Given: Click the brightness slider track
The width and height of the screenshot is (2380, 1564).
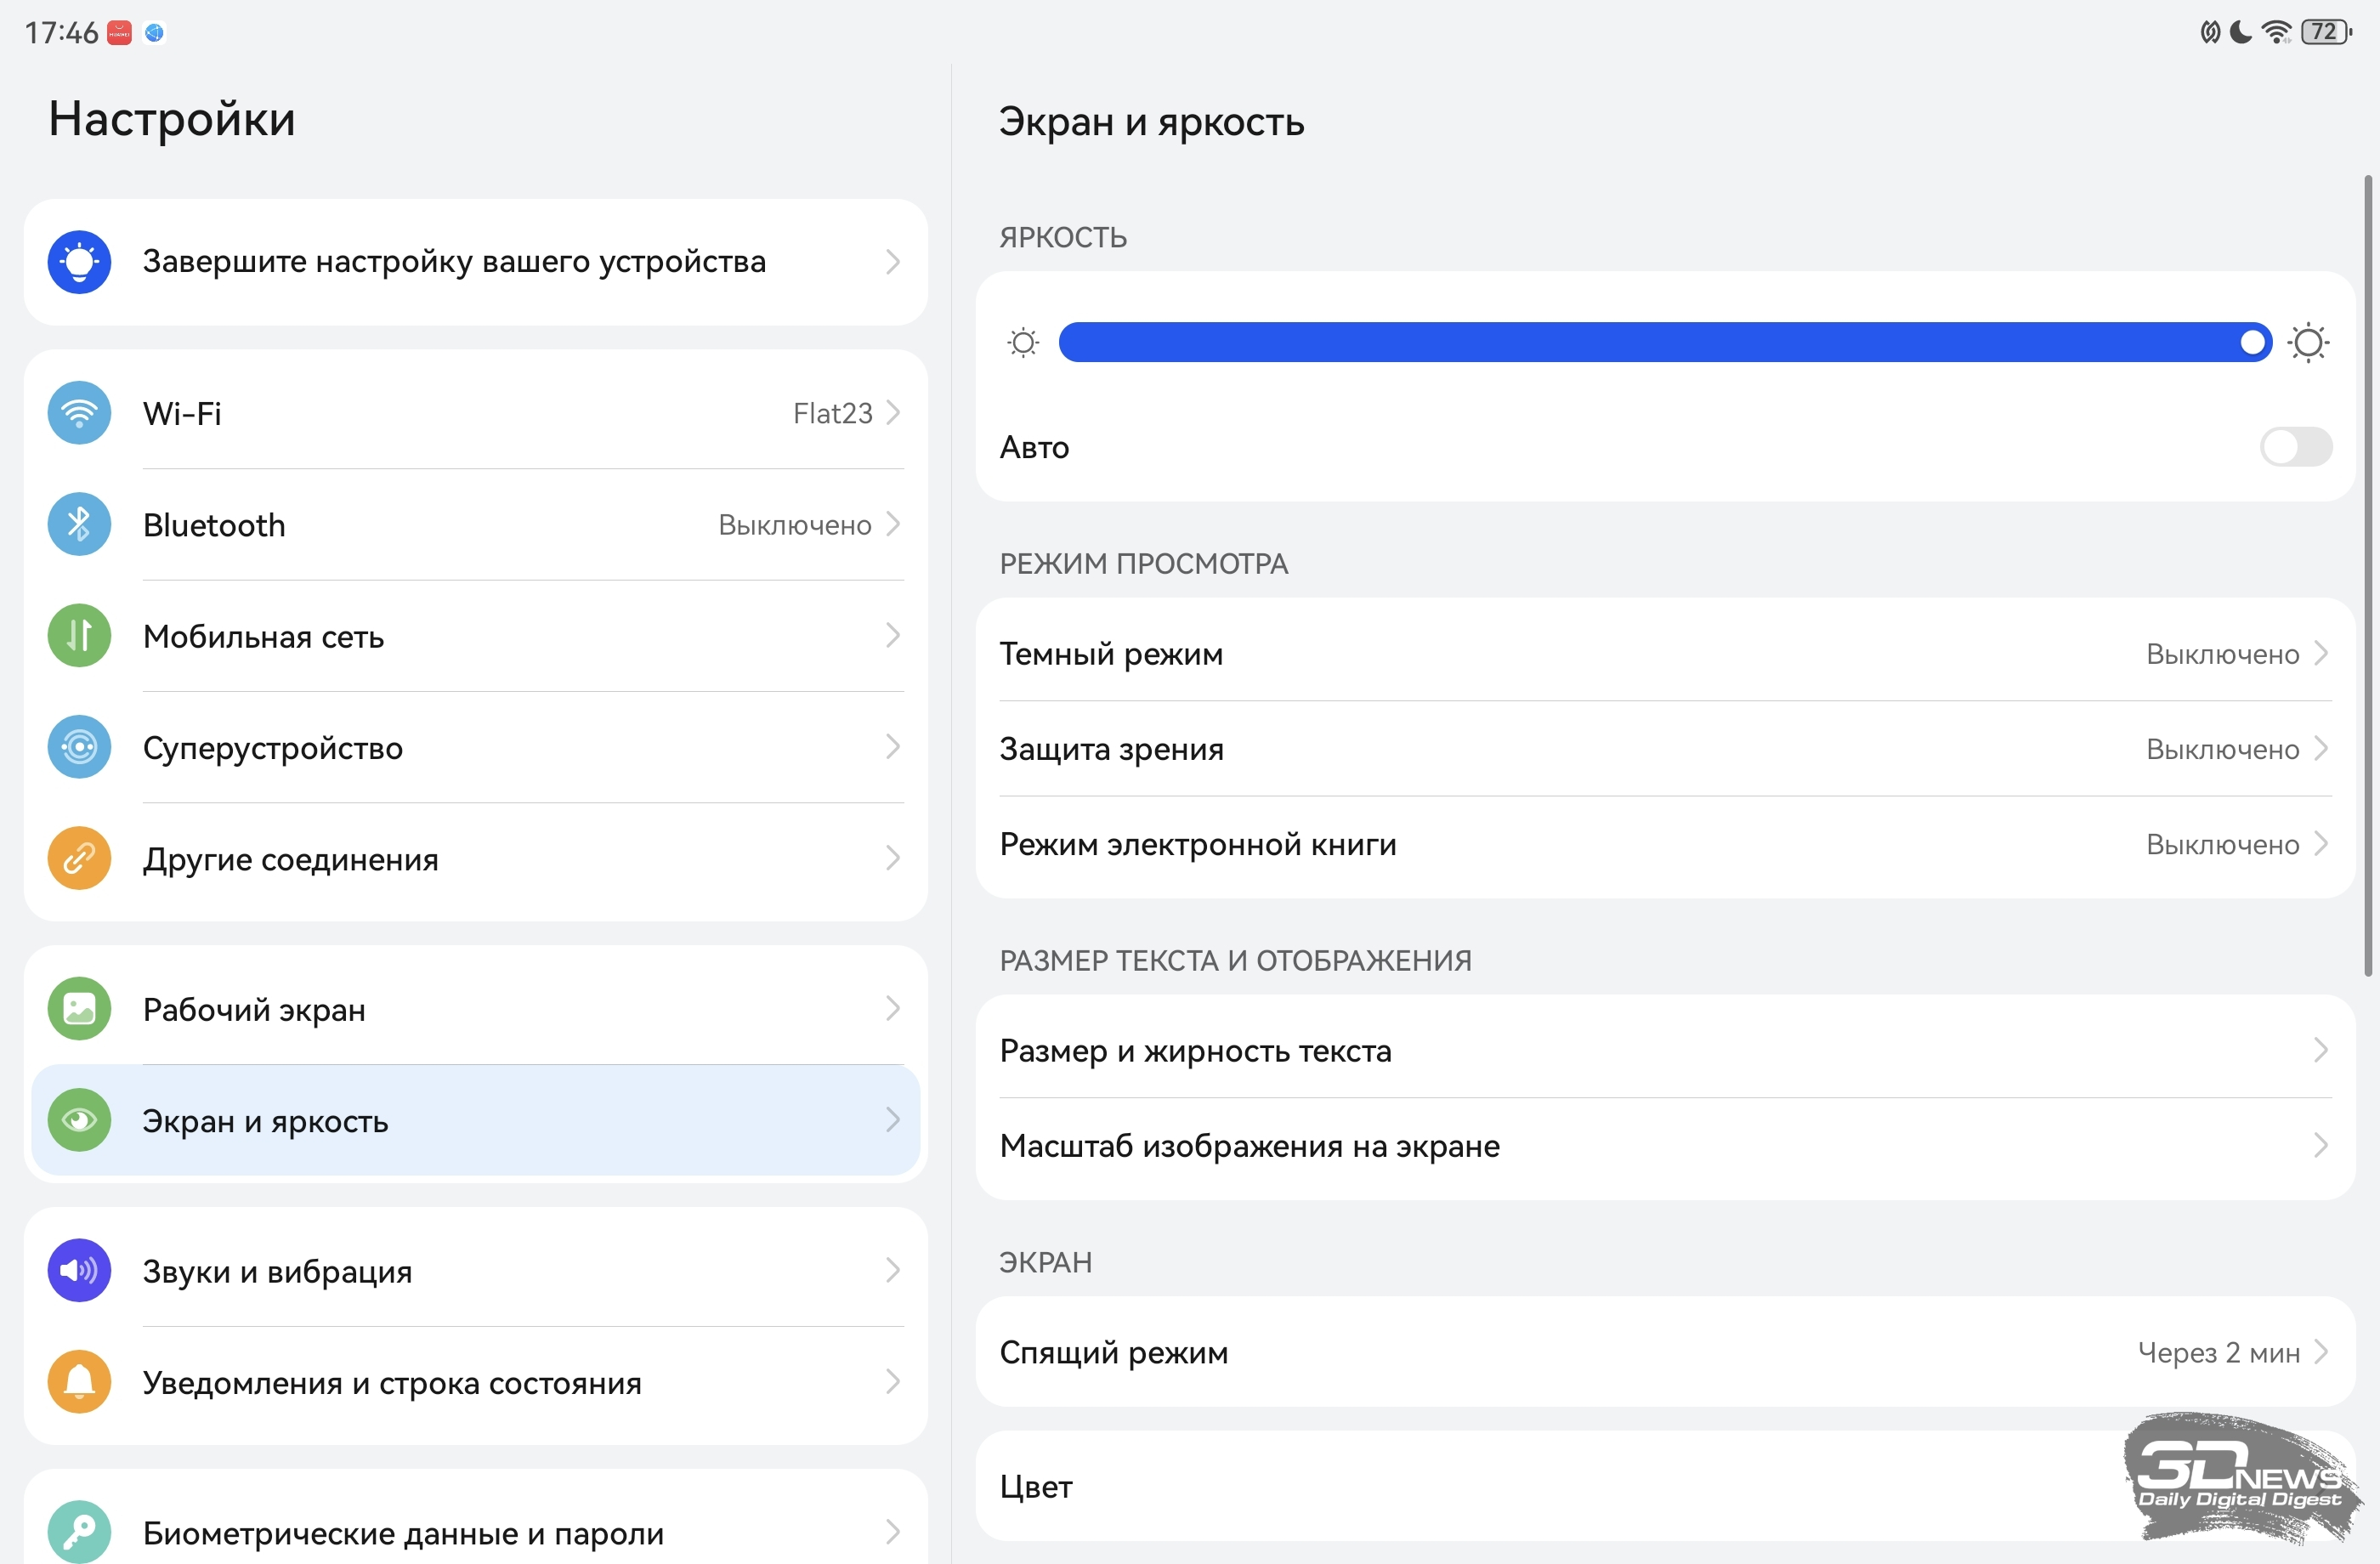Looking at the screenshot, I should [1664, 343].
